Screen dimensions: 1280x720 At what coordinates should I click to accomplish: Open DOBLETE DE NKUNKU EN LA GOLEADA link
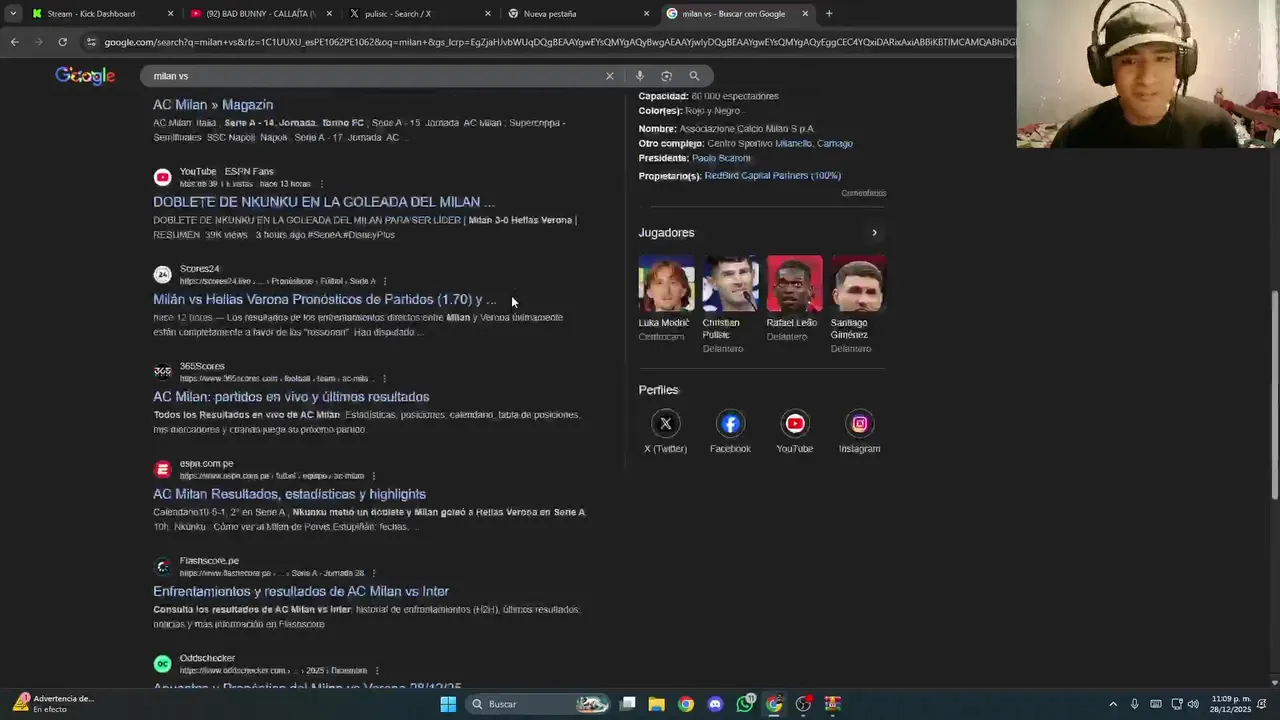click(x=324, y=202)
